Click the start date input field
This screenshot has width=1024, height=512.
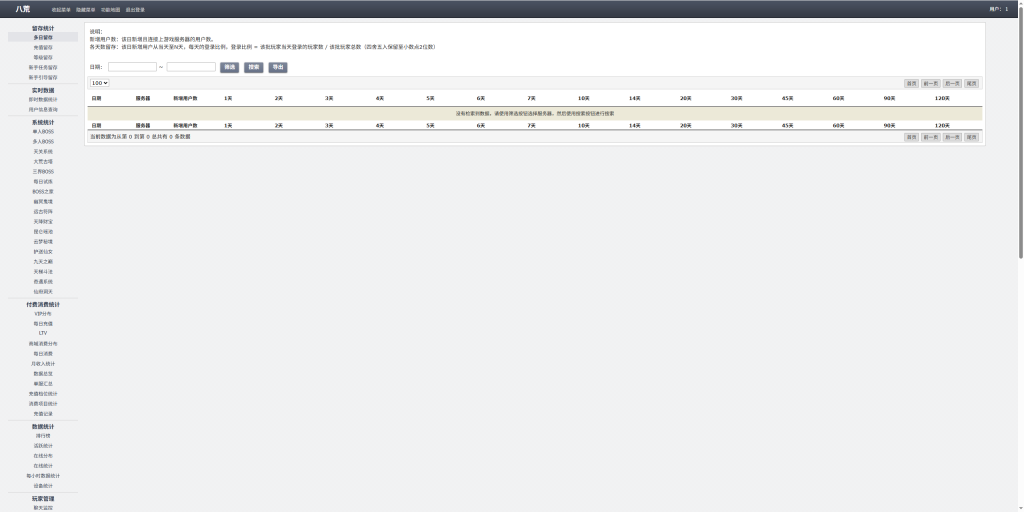point(132,67)
